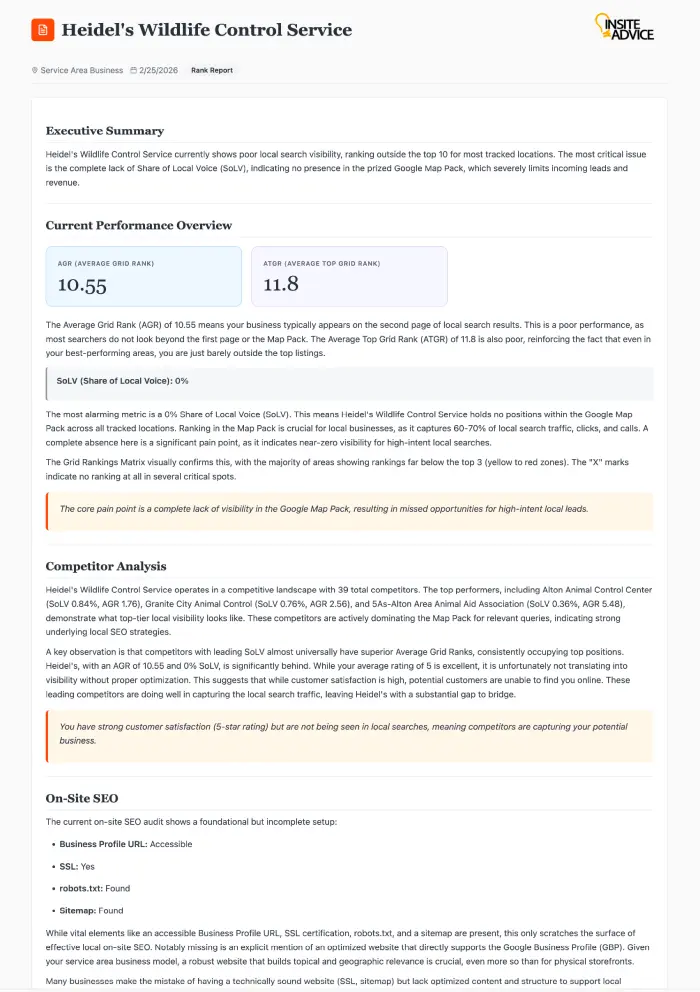This screenshot has height=992, width=700.
Task: Click the Business Profile URL list item
Action: [126, 844]
